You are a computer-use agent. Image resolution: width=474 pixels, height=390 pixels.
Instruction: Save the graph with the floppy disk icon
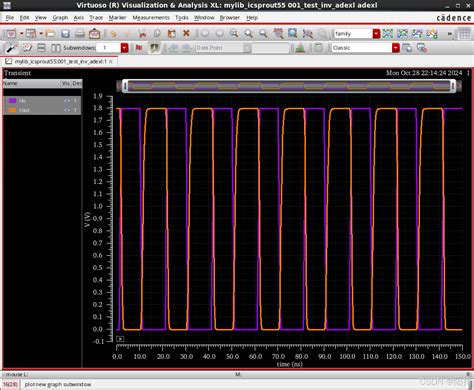point(65,33)
